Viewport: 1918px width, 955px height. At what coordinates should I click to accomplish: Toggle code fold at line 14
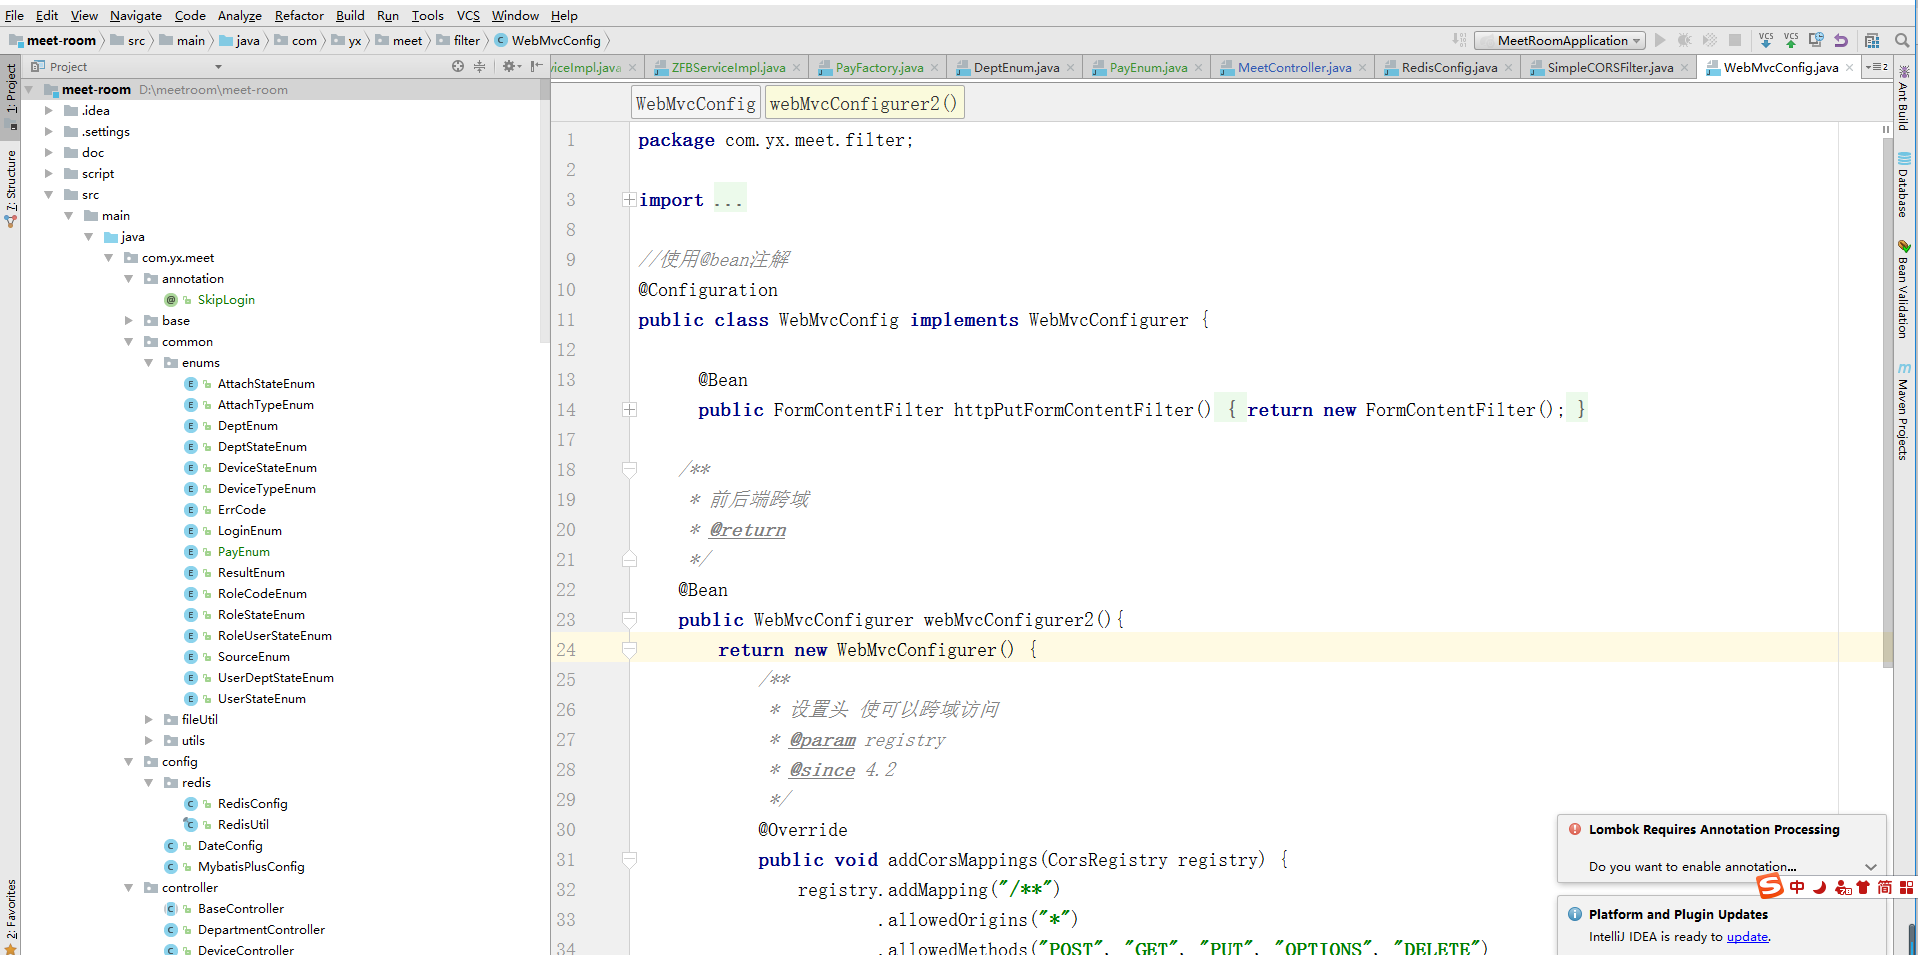pyautogui.click(x=629, y=409)
